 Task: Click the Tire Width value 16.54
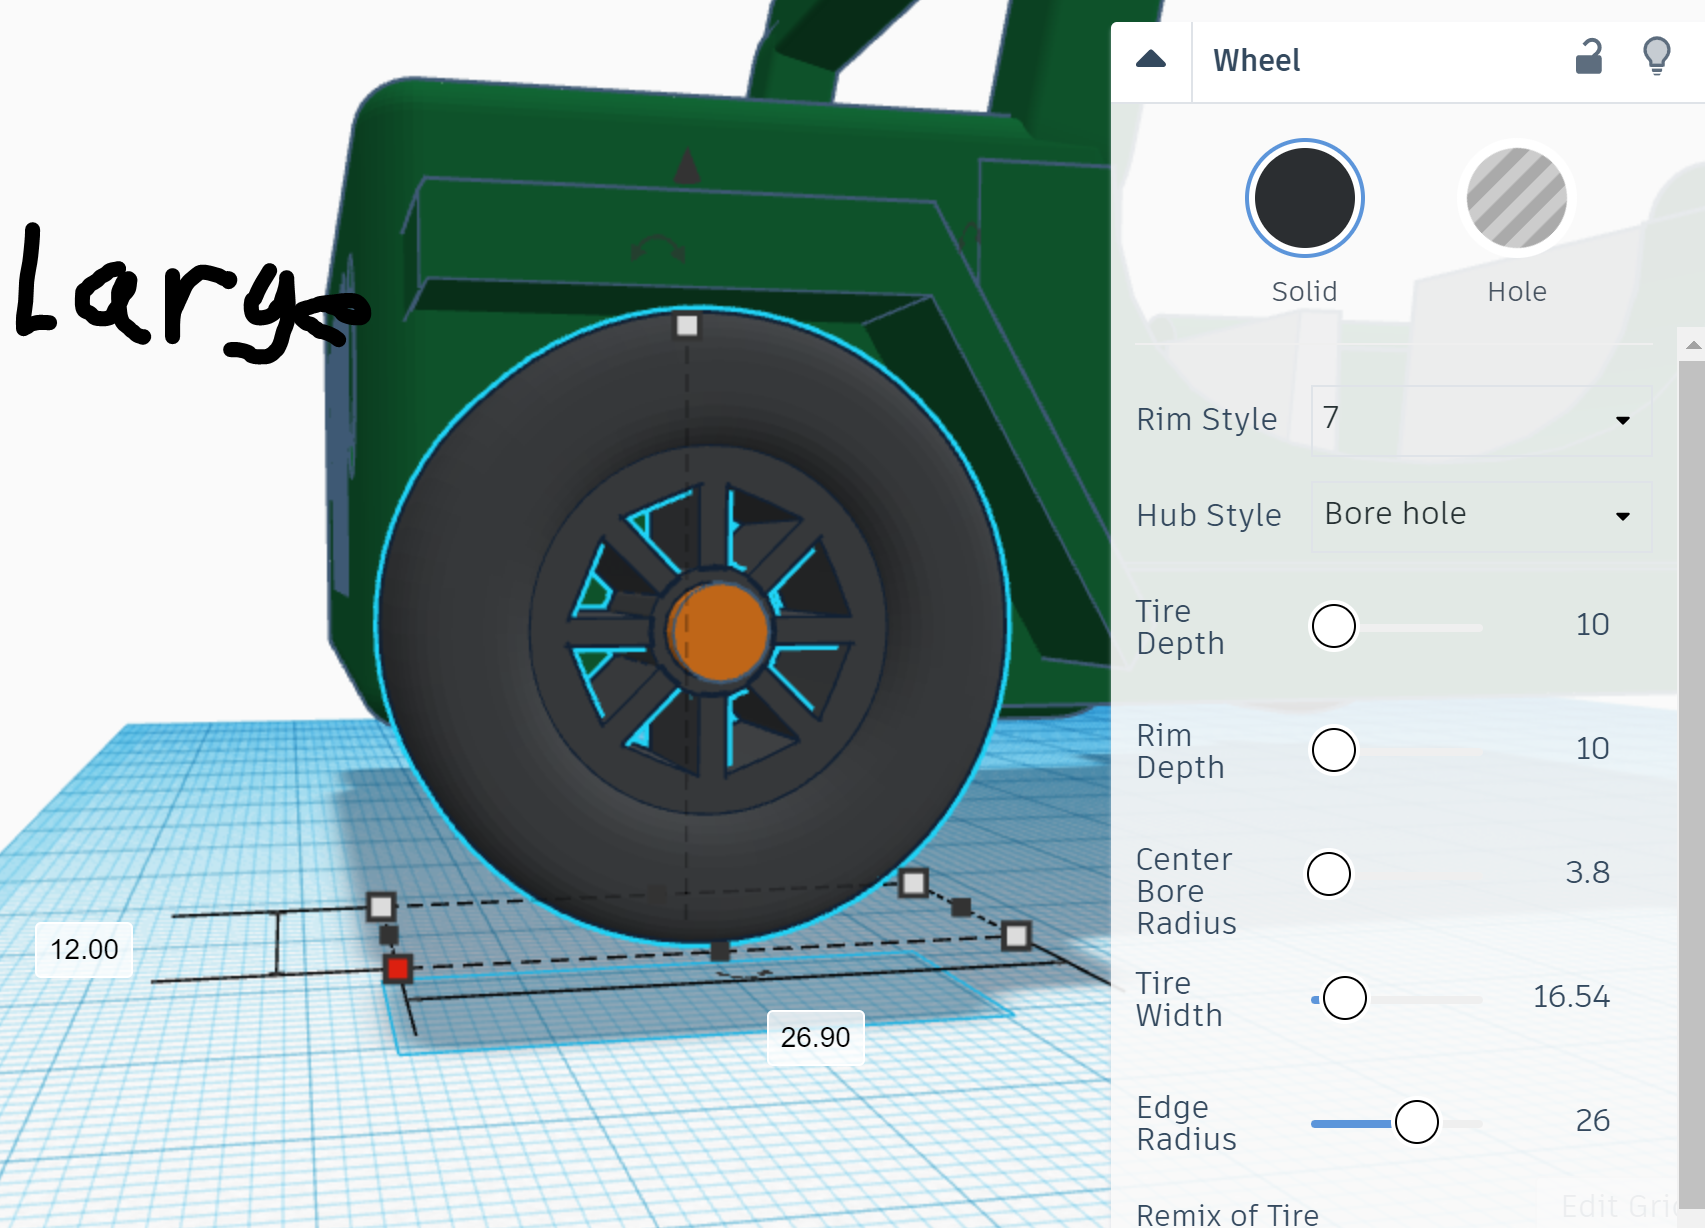pos(1571,997)
